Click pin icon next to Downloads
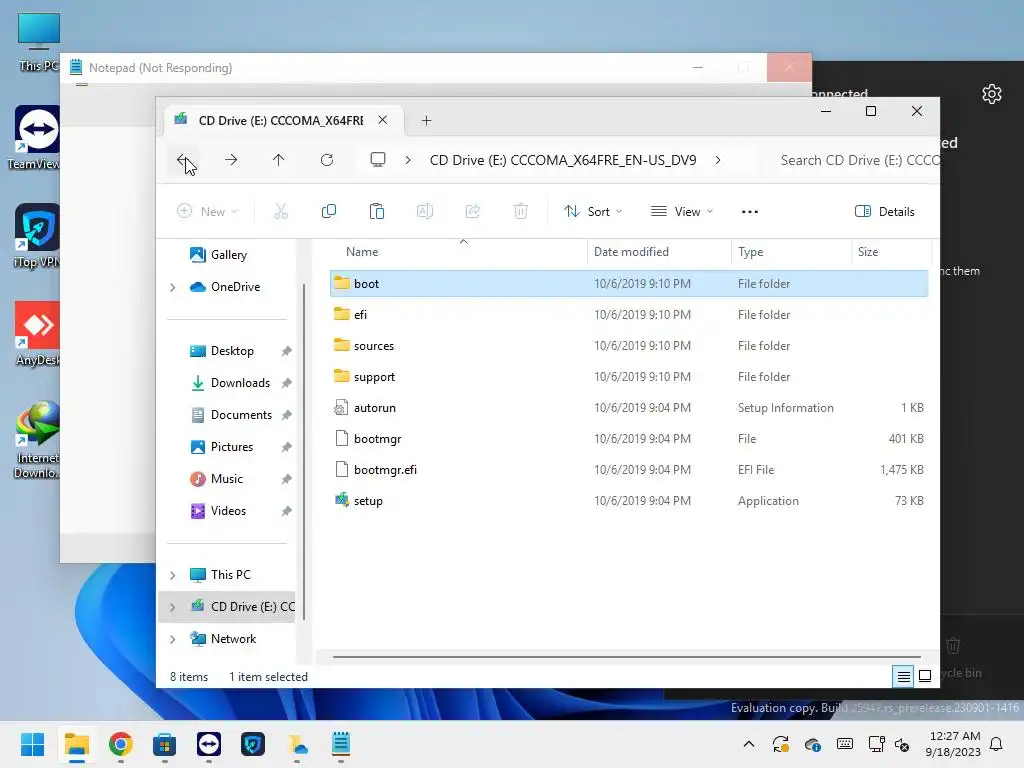This screenshot has height=768, width=1024. (x=286, y=383)
